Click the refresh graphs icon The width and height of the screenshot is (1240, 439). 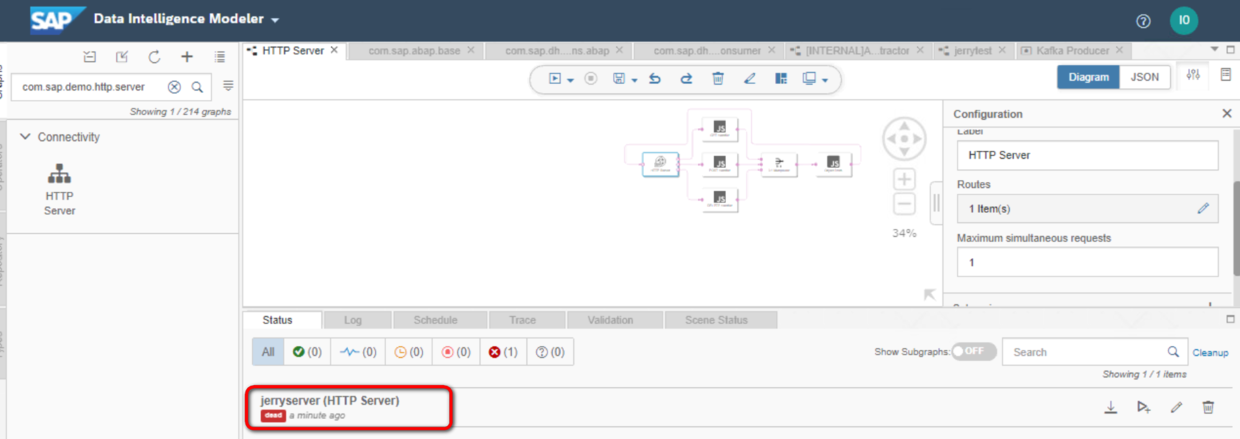pyautogui.click(x=154, y=57)
